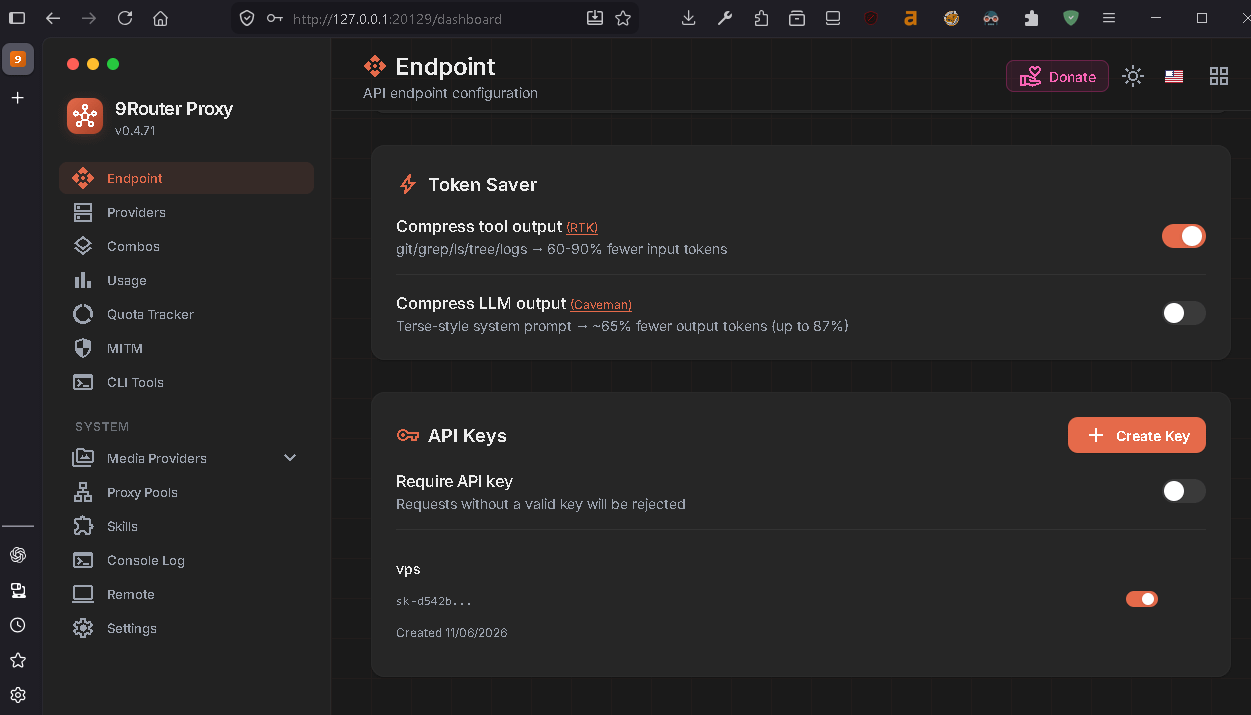Expand the Media Providers chevron
This screenshot has width=1251, height=715.
(290, 458)
